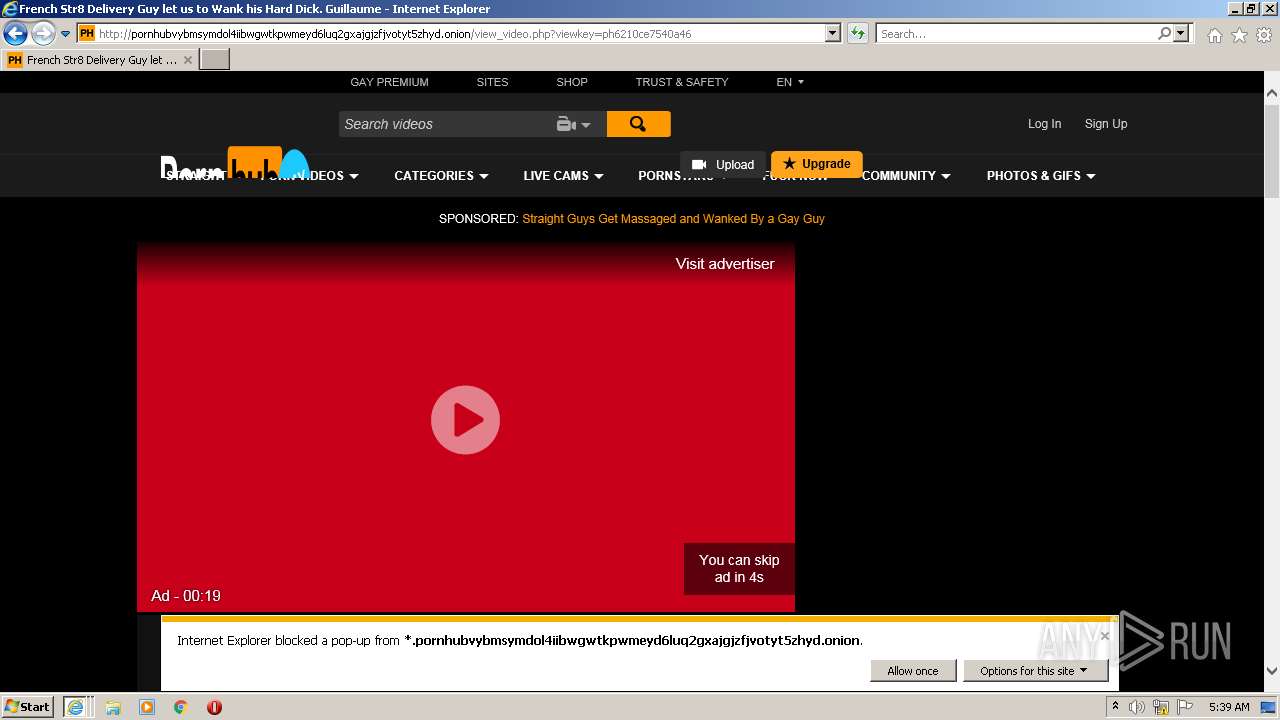
Task: Open Options for this site dropdown
Action: [1035, 671]
